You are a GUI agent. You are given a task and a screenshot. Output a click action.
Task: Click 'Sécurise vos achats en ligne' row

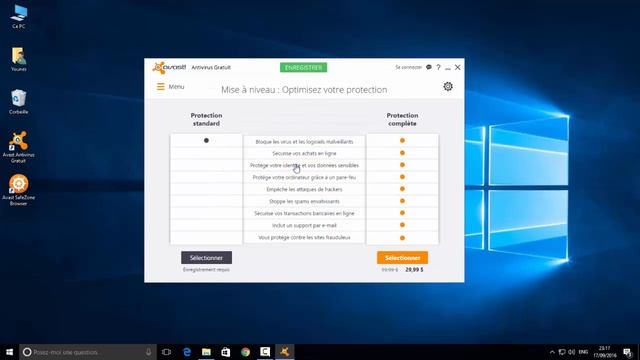point(304,153)
